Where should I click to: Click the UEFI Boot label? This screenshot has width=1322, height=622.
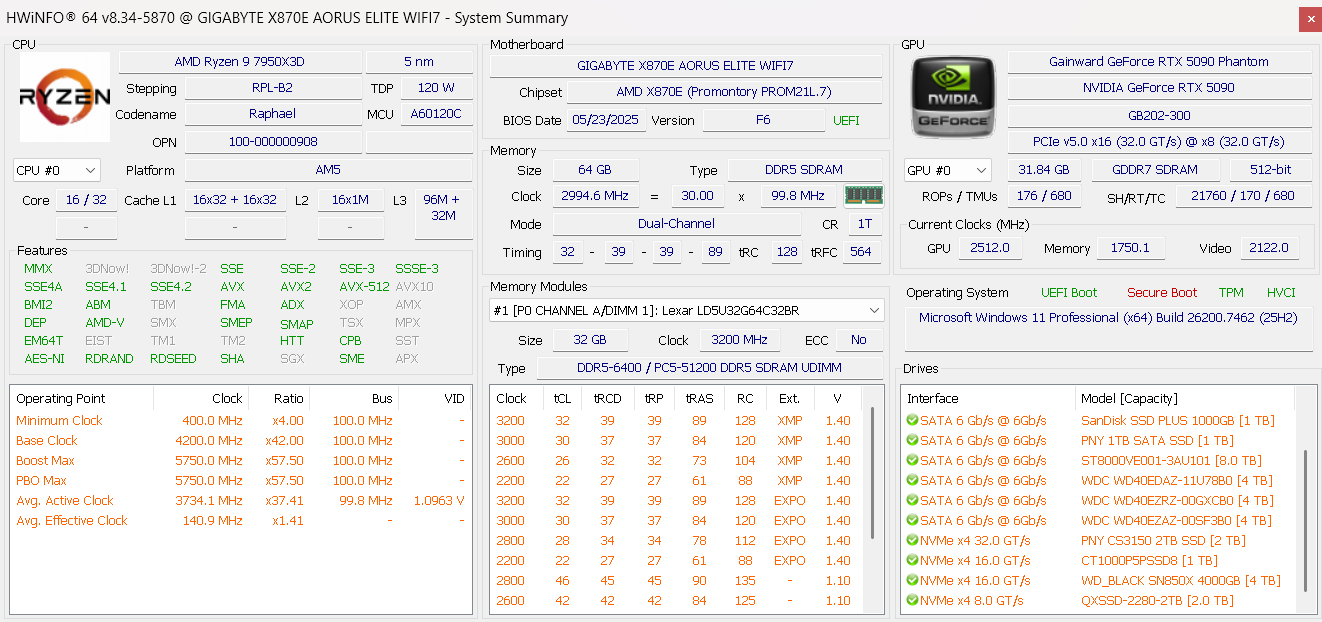point(1069,293)
